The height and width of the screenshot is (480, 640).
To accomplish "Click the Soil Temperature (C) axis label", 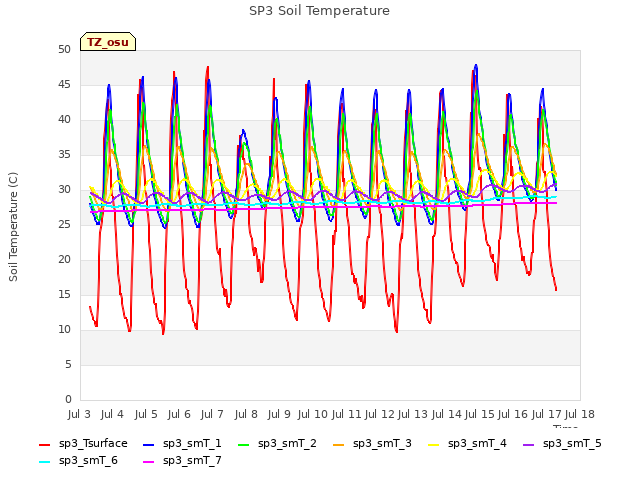I will pyautogui.click(x=13, y=227).
